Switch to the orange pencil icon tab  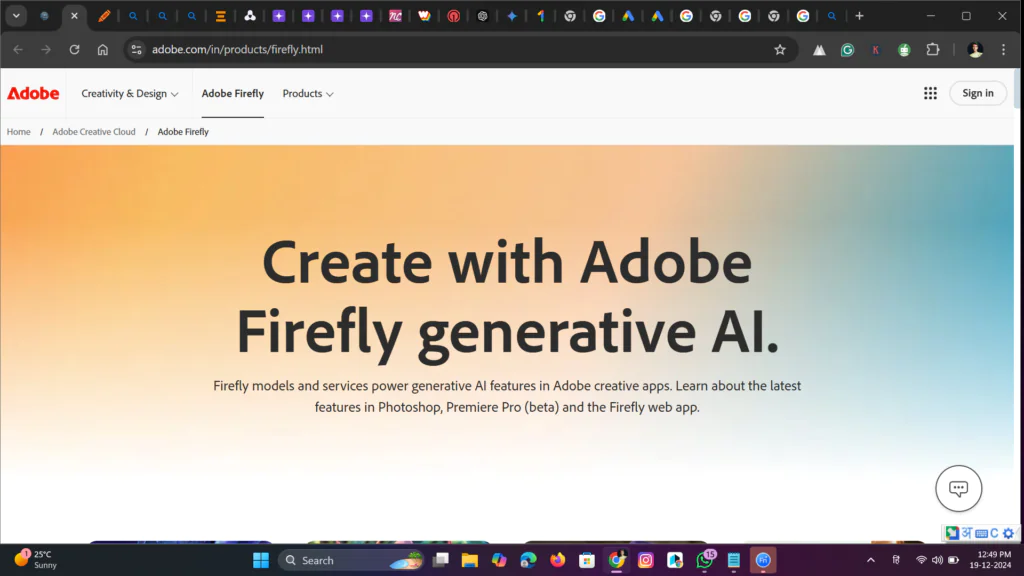(x=104, y=16)
